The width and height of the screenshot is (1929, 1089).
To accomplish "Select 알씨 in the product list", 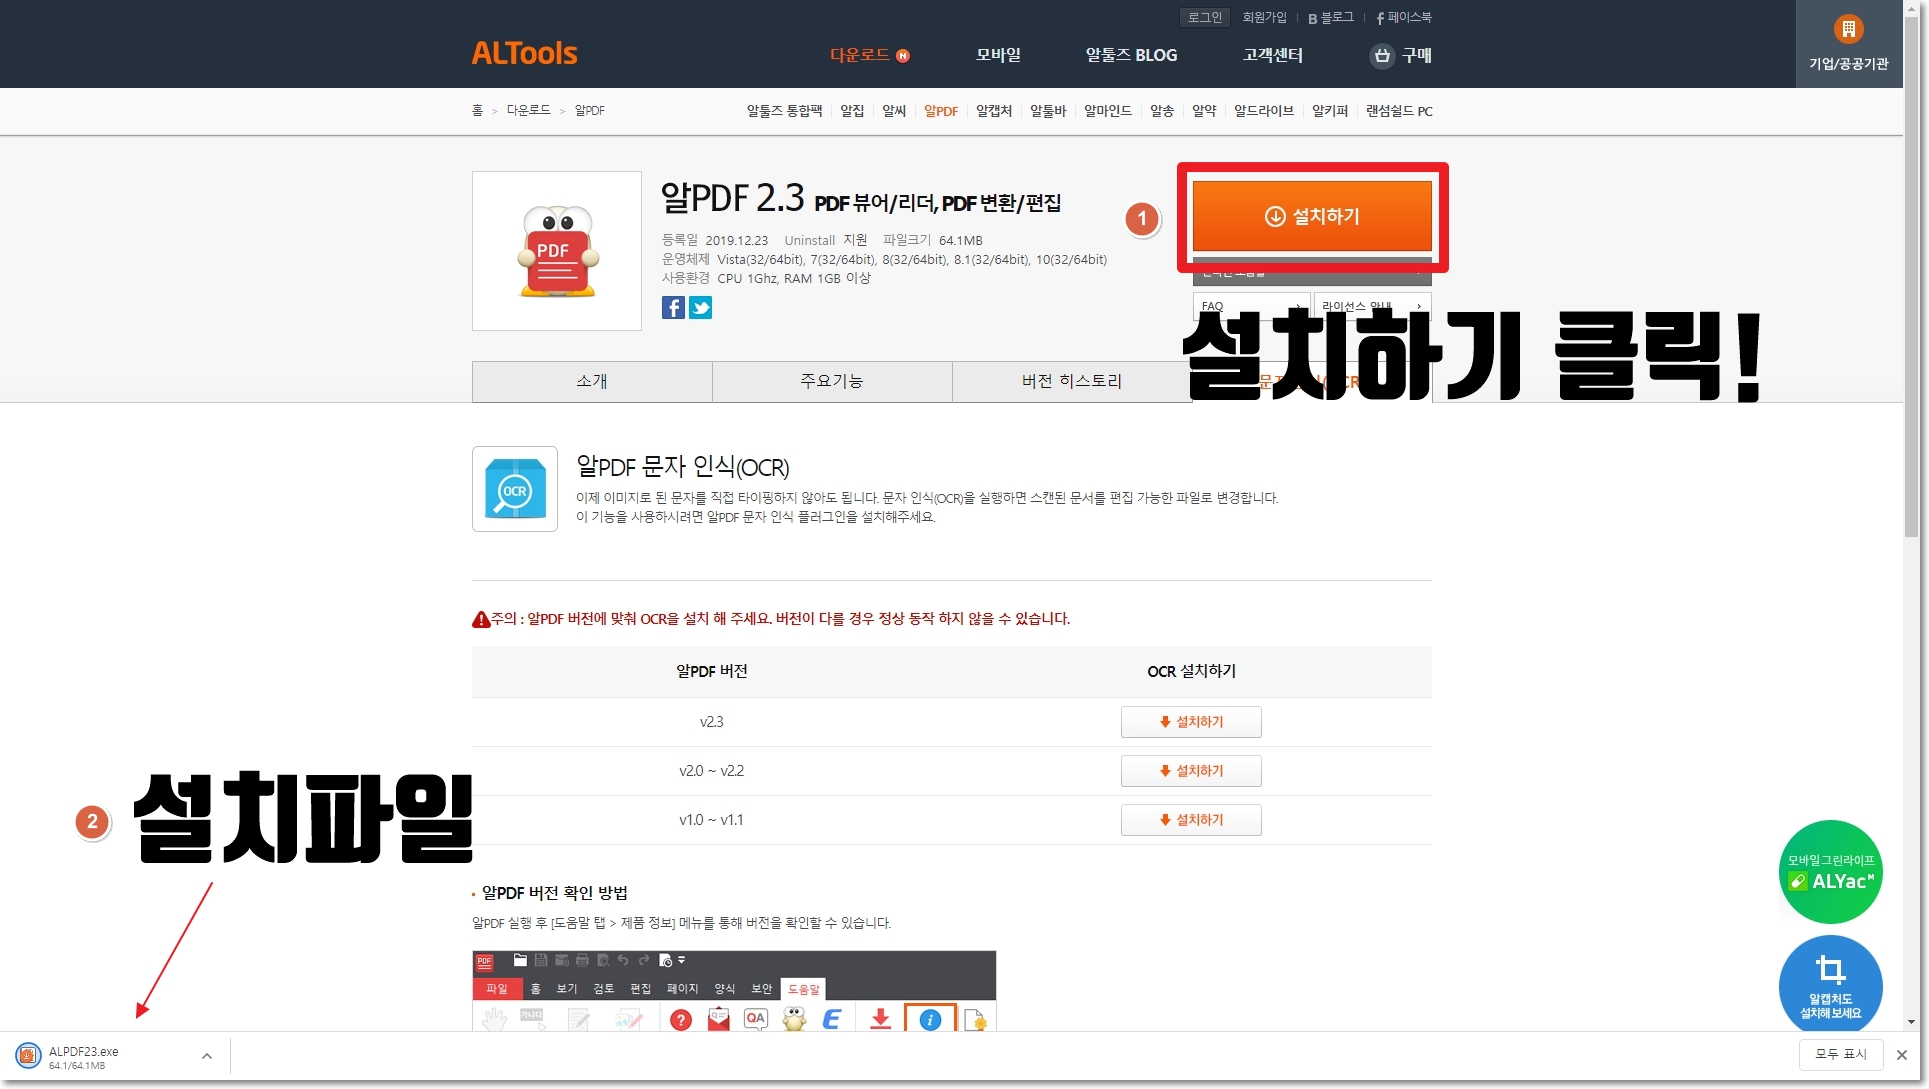I will point(894,111).
